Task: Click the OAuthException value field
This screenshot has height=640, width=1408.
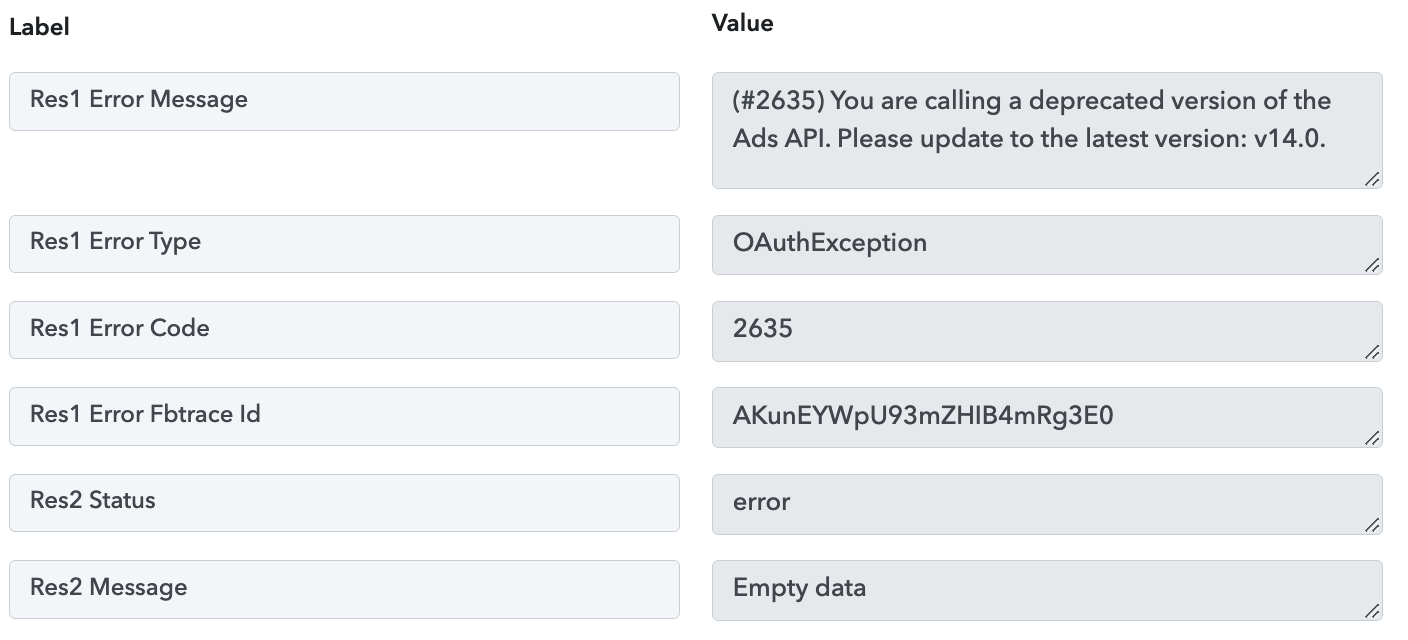Action: tap(1047, 244)
